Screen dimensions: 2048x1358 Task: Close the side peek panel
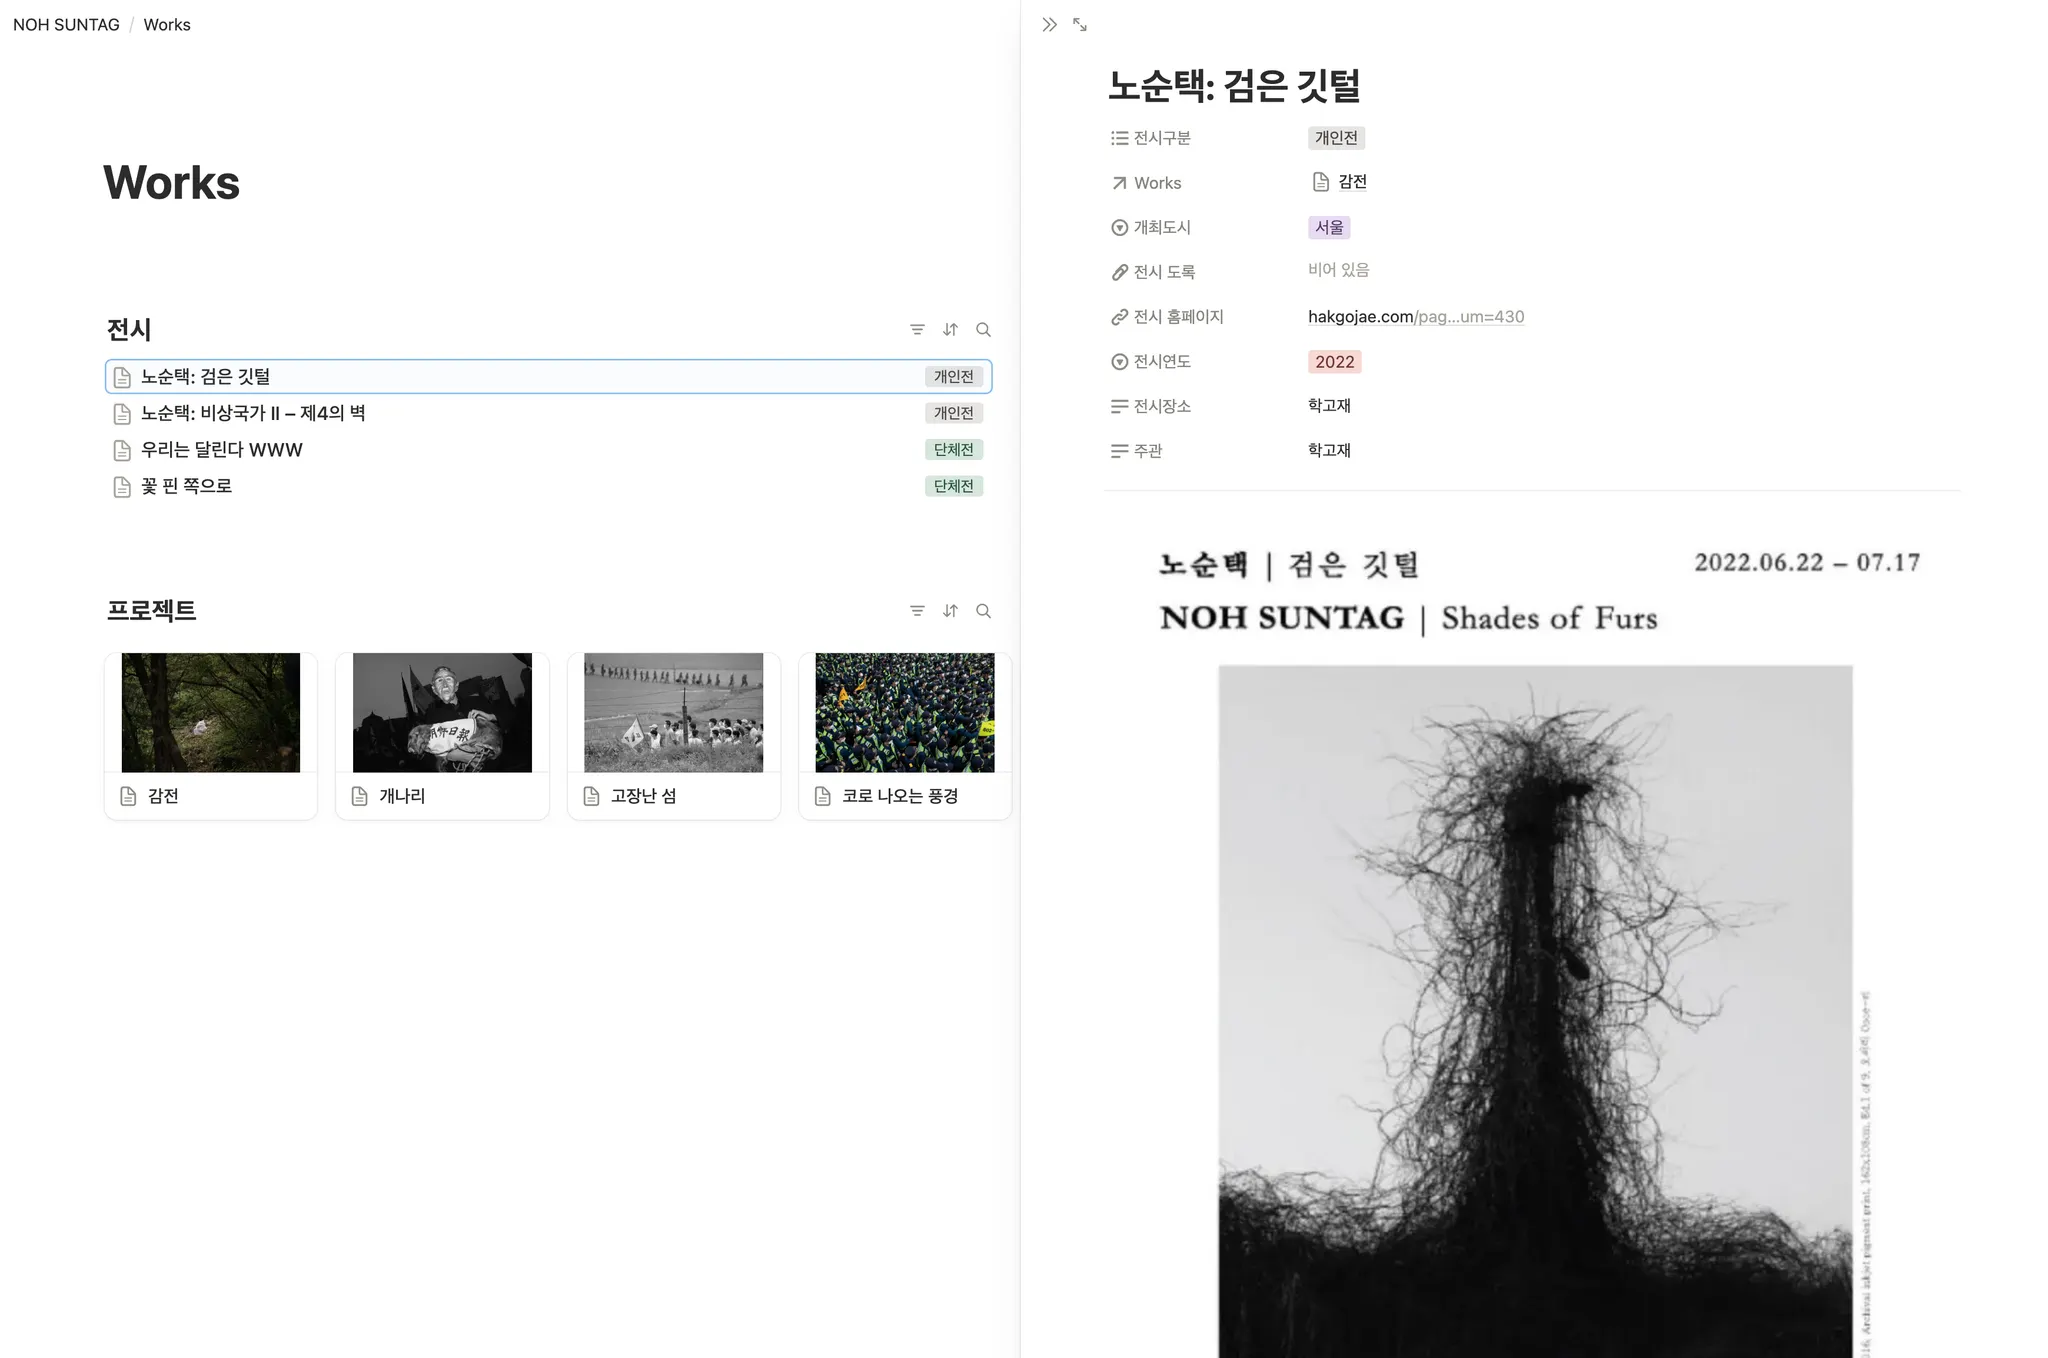pyautogui.click(x=1049, y=25)
